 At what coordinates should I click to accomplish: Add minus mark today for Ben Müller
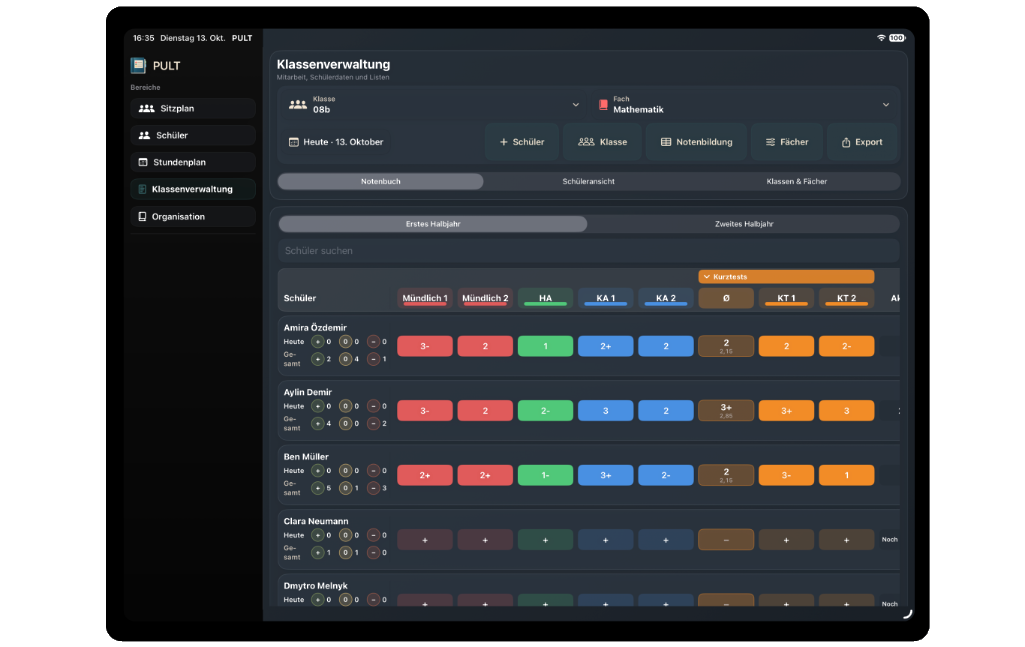click(x=373, y=471)
